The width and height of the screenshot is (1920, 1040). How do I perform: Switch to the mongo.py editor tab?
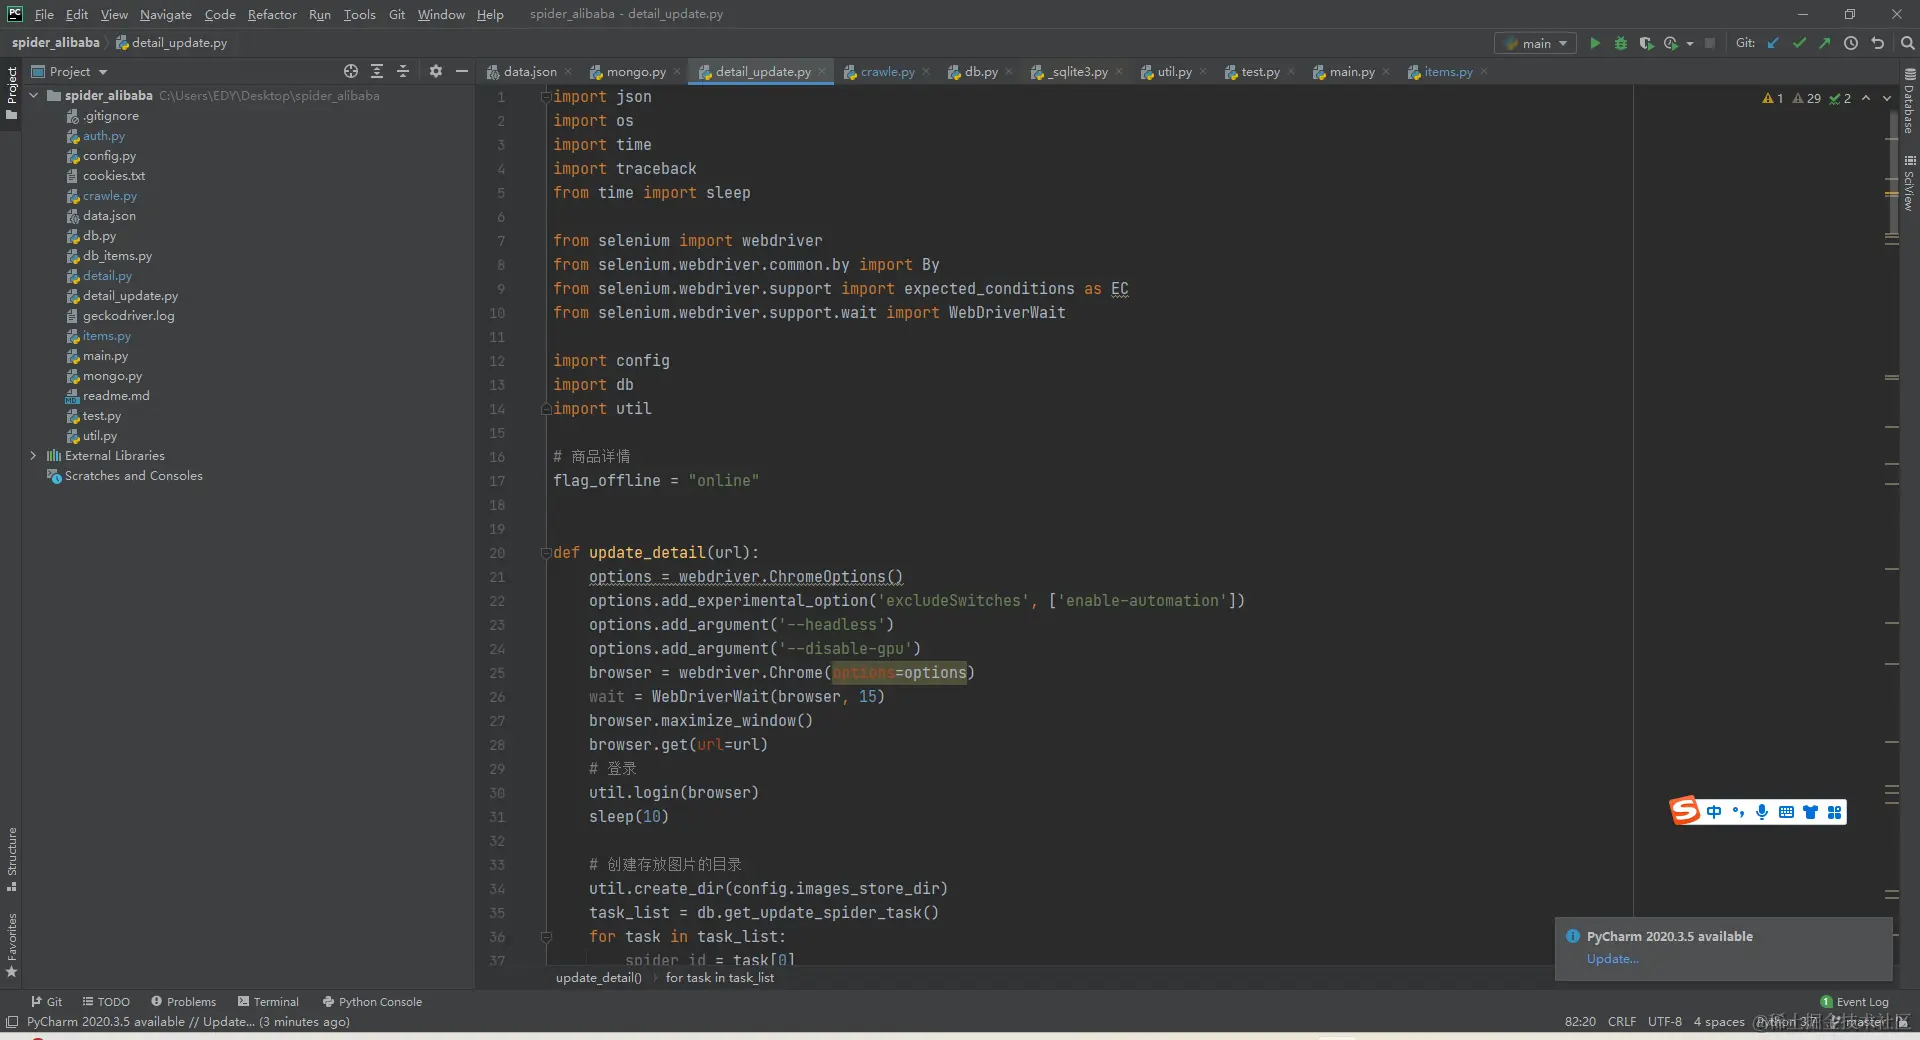(x=635, y=72)
